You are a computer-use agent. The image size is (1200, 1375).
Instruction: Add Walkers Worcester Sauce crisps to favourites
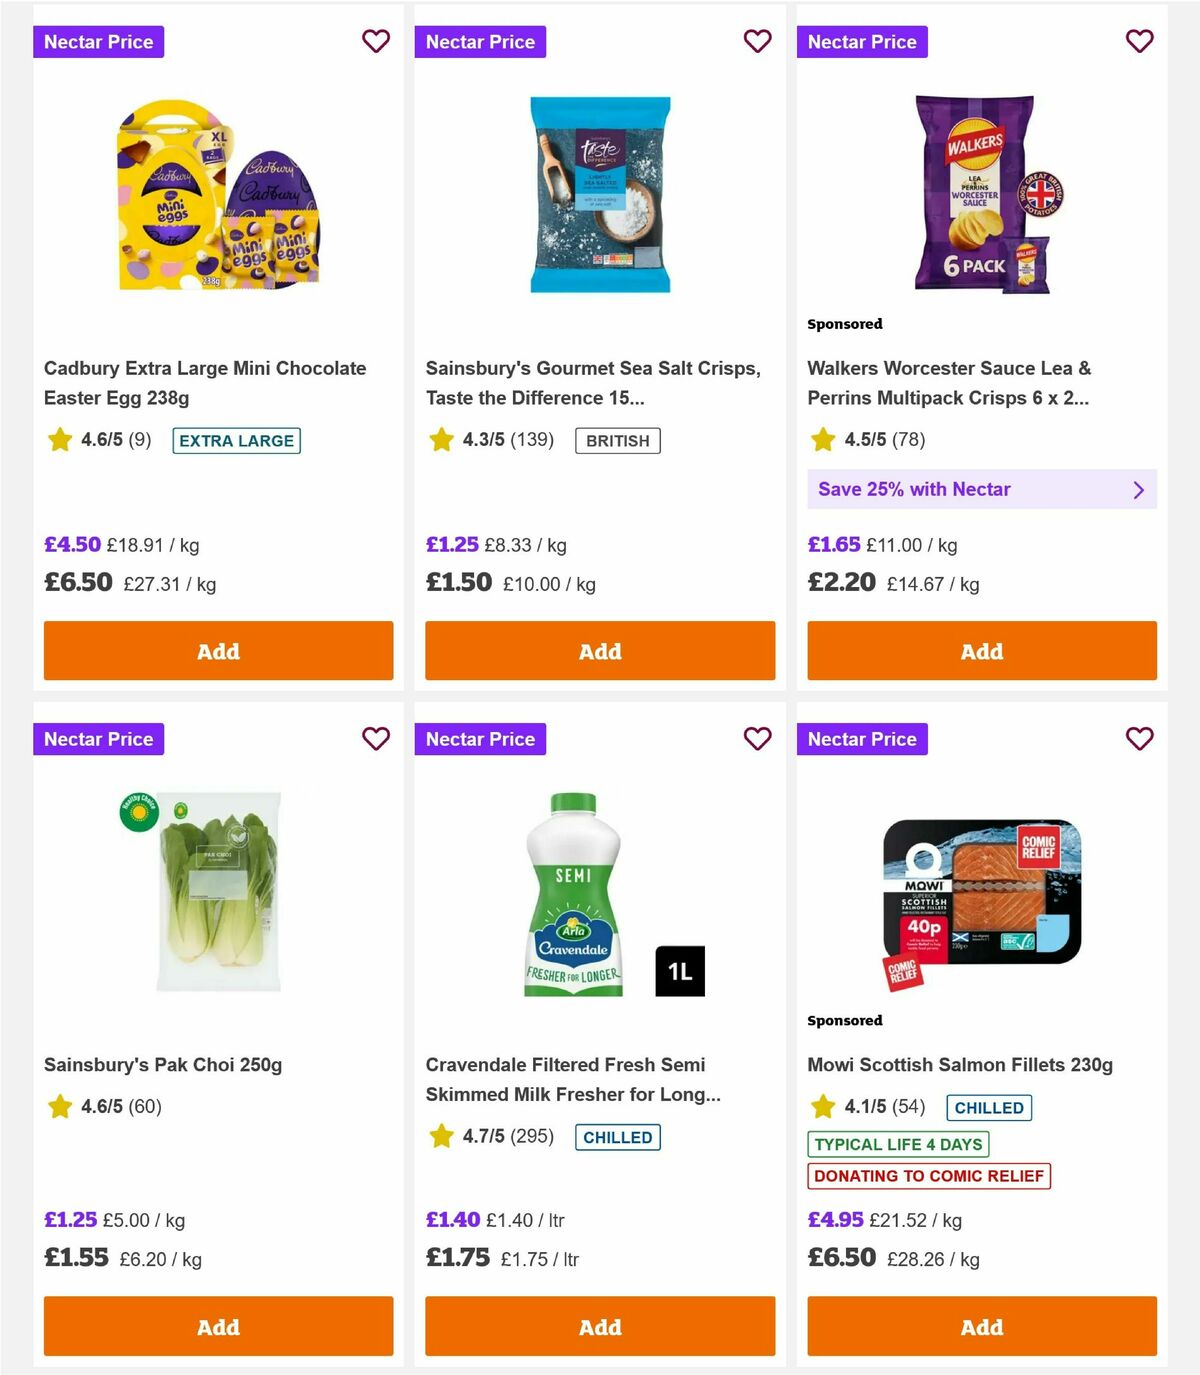click(1140, 41)
